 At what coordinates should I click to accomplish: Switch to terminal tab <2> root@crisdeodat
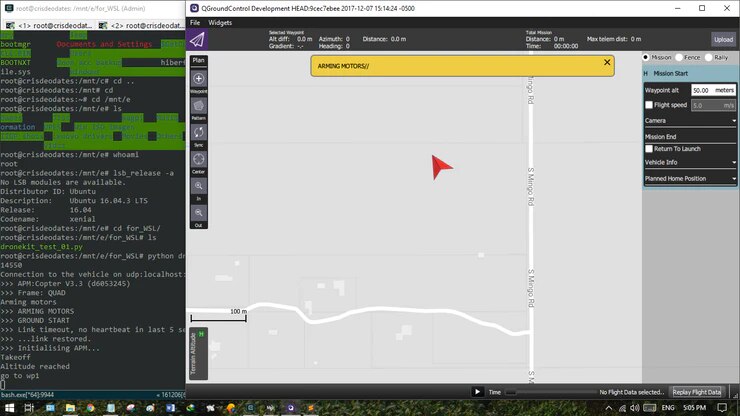142,25
